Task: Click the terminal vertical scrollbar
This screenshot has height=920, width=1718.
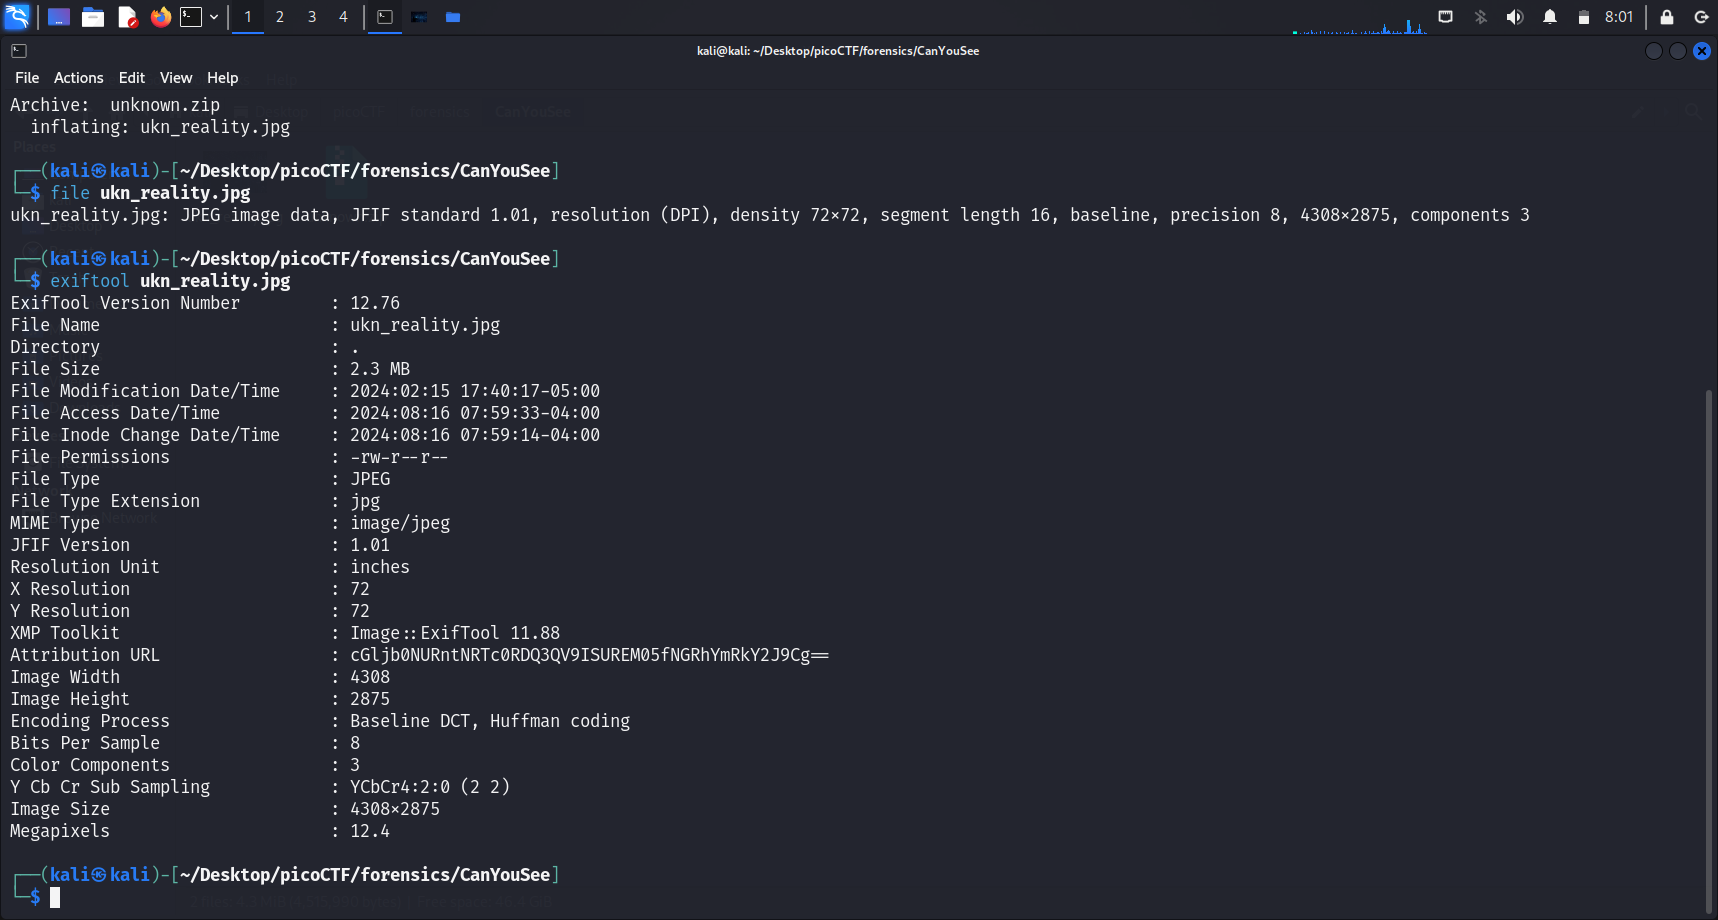Action: tap(1708, 650)
